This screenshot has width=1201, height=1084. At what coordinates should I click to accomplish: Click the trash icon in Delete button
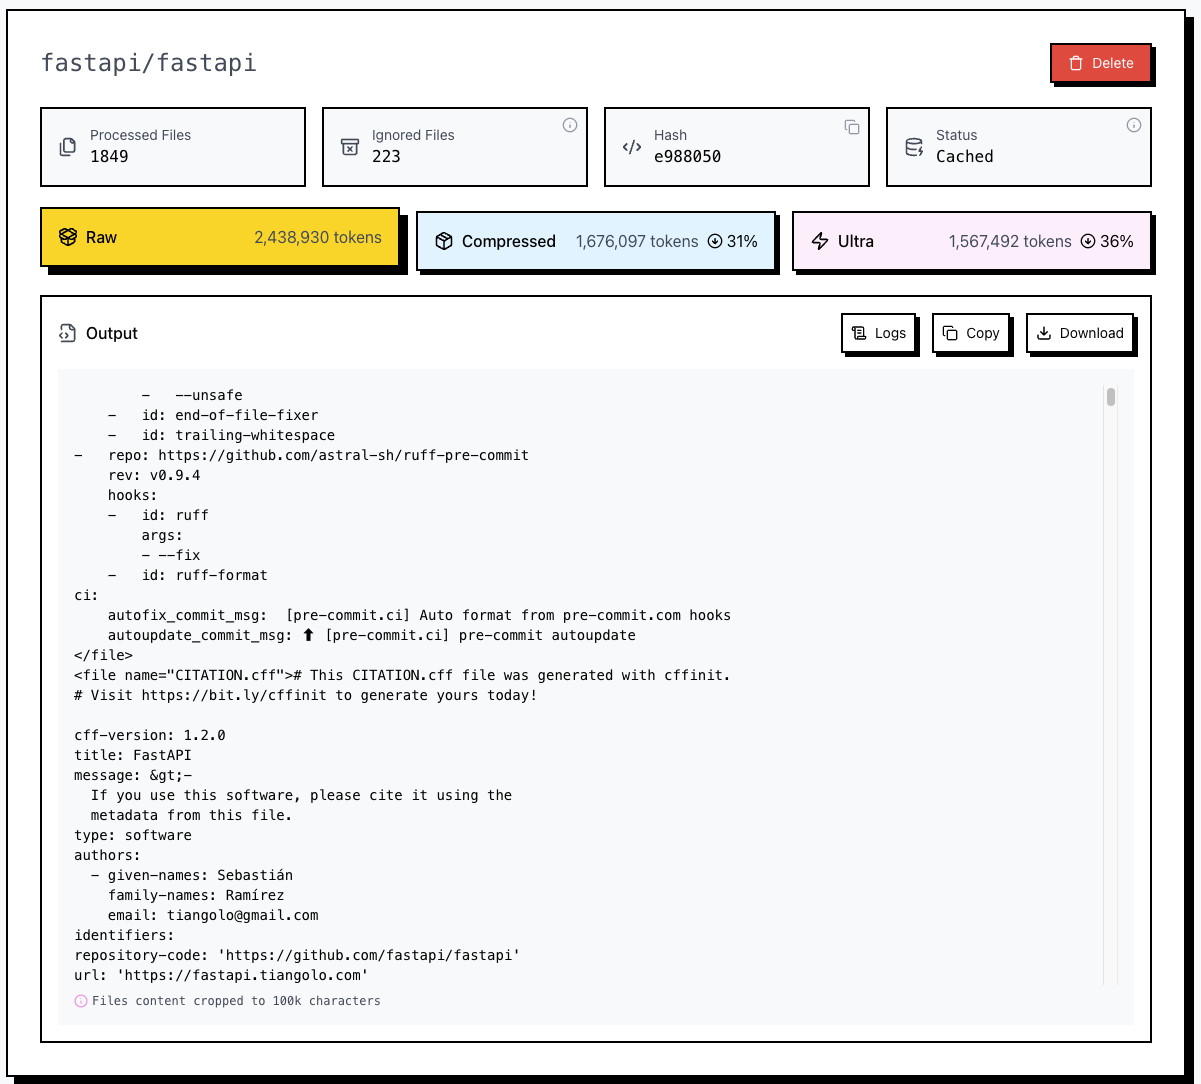coord(1076,63)
